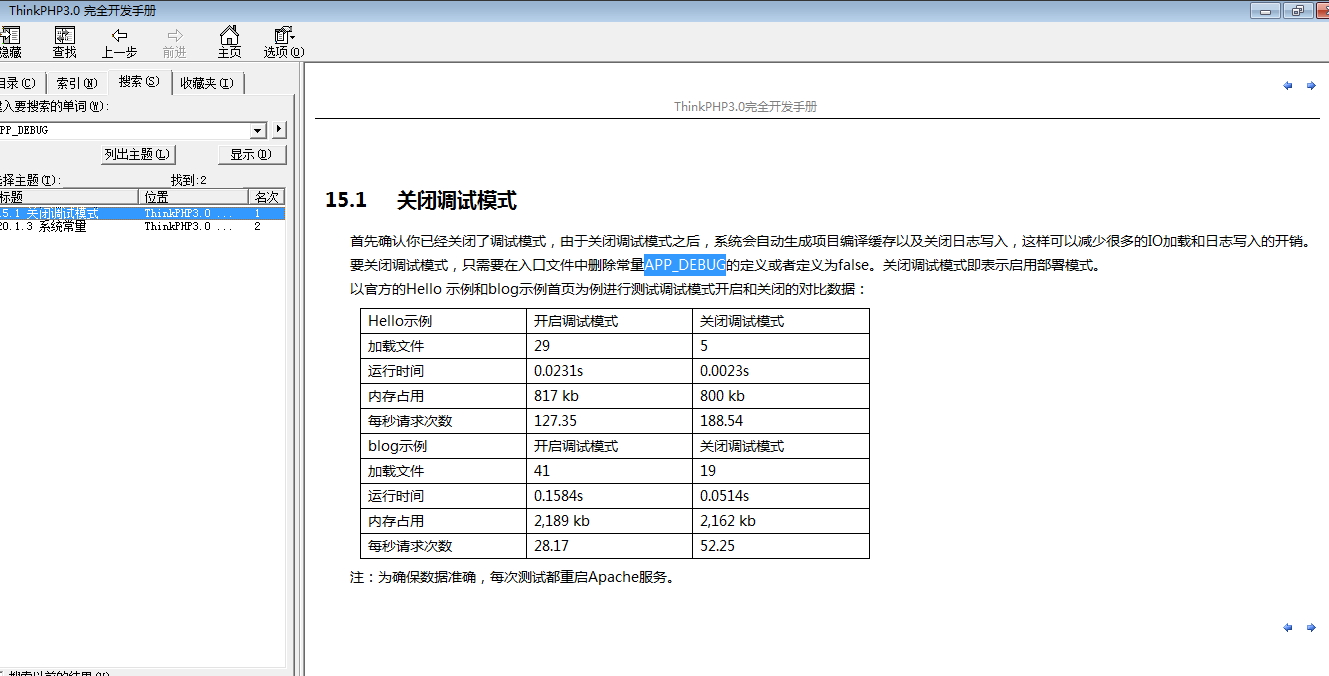Viewport: 1329px width, 676px height.
Task: Click the table cell showing 52.25
Action: pos(780,546)
